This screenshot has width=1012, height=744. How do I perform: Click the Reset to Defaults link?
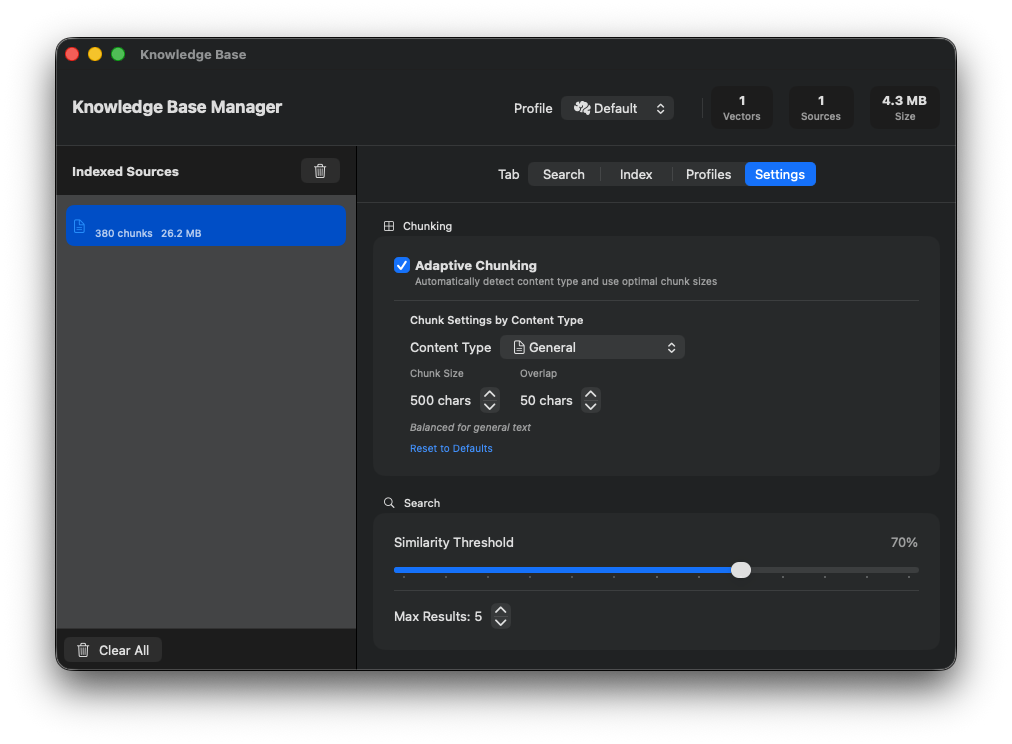[x=451, y=448]
